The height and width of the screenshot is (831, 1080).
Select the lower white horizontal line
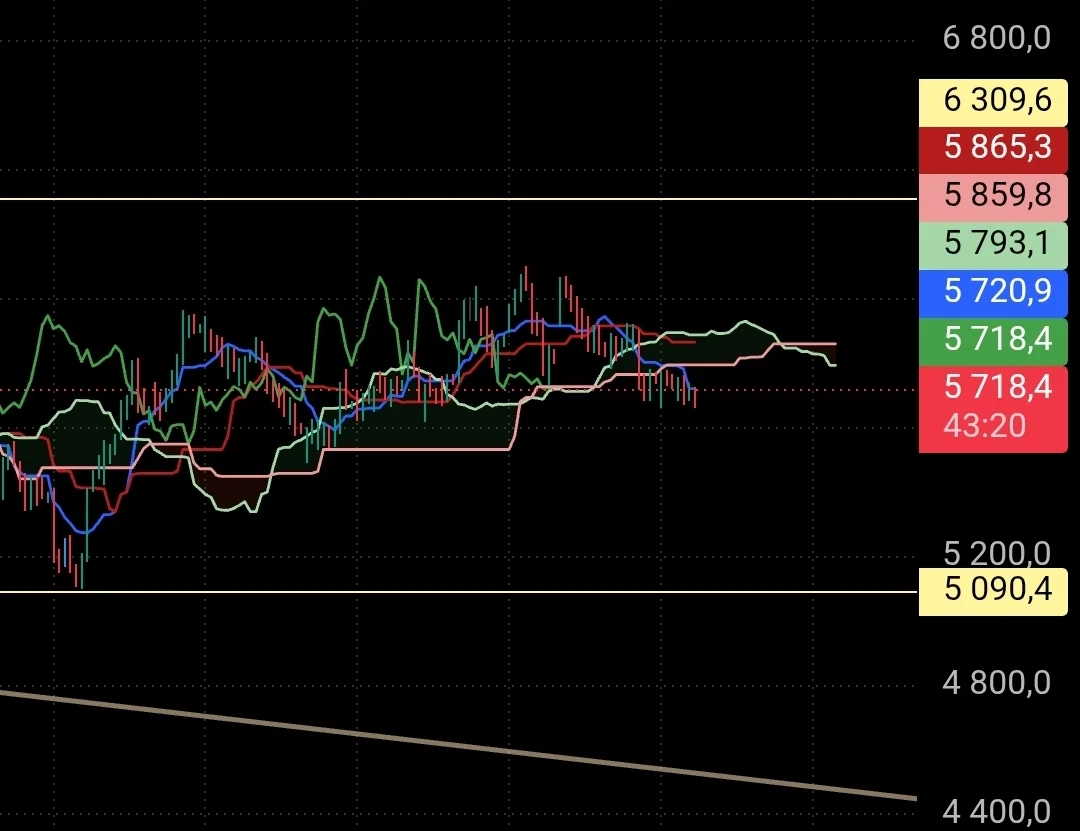tap(459, 591)
